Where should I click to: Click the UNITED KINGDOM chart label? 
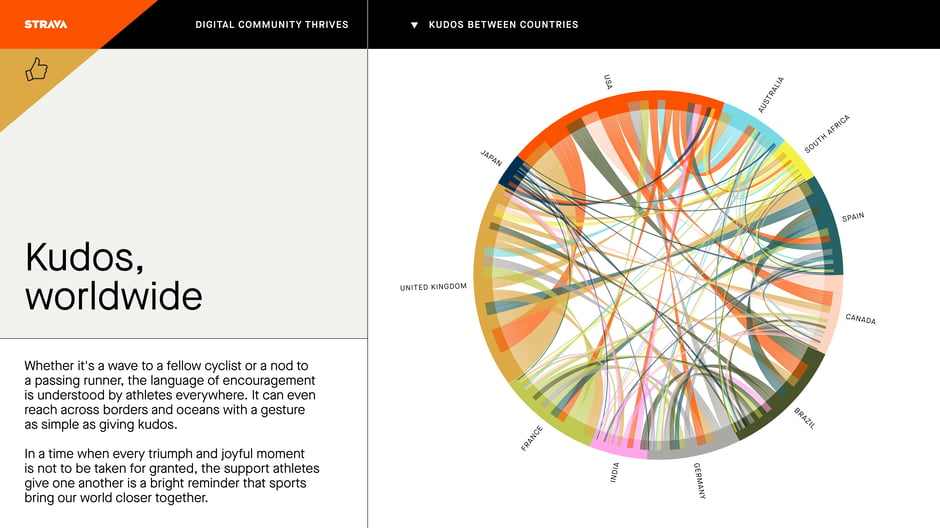click(433, 287)
